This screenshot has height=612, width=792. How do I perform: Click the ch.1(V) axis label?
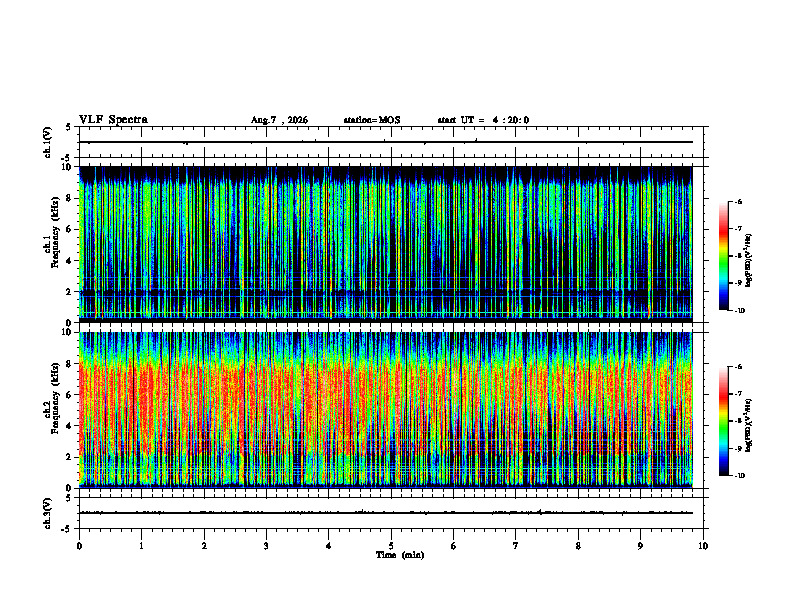(x=48, y=142)
